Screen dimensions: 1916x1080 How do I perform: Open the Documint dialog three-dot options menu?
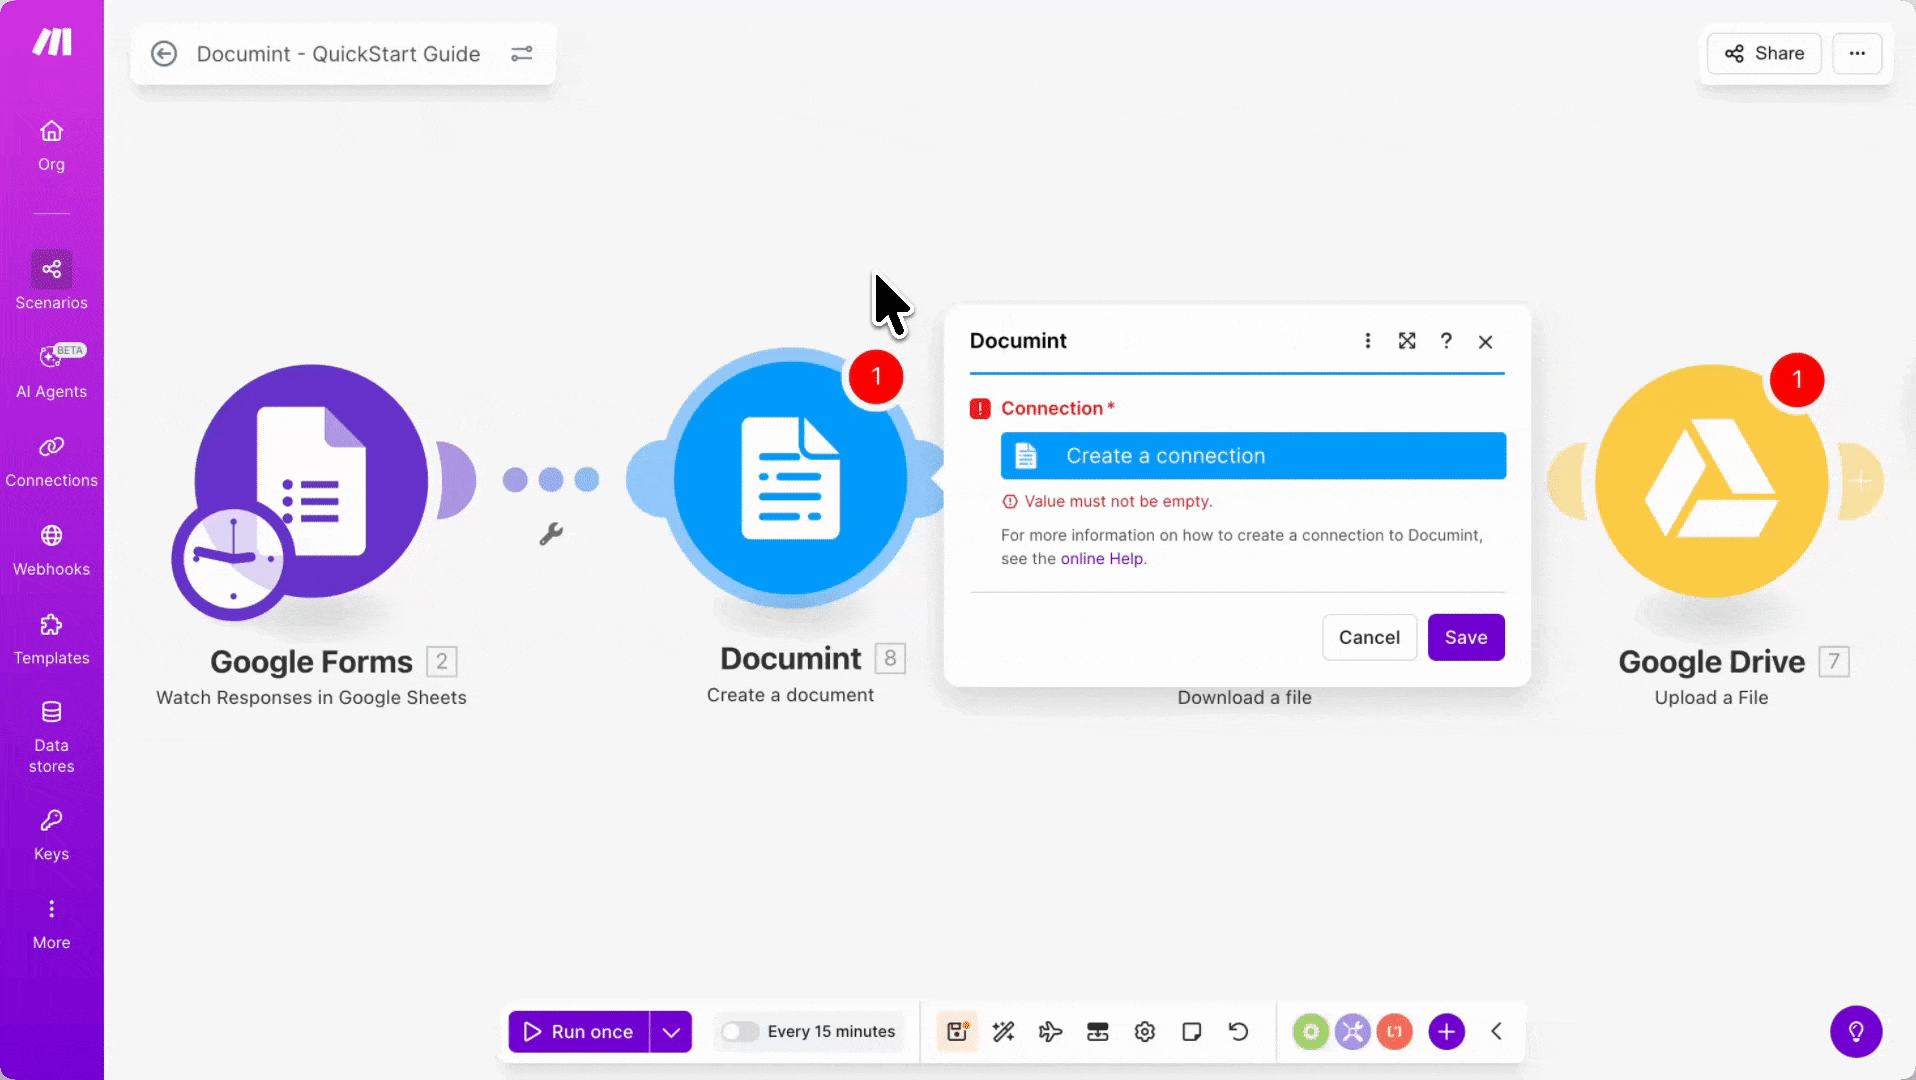pyautogui.click(x=1367, y=341)
